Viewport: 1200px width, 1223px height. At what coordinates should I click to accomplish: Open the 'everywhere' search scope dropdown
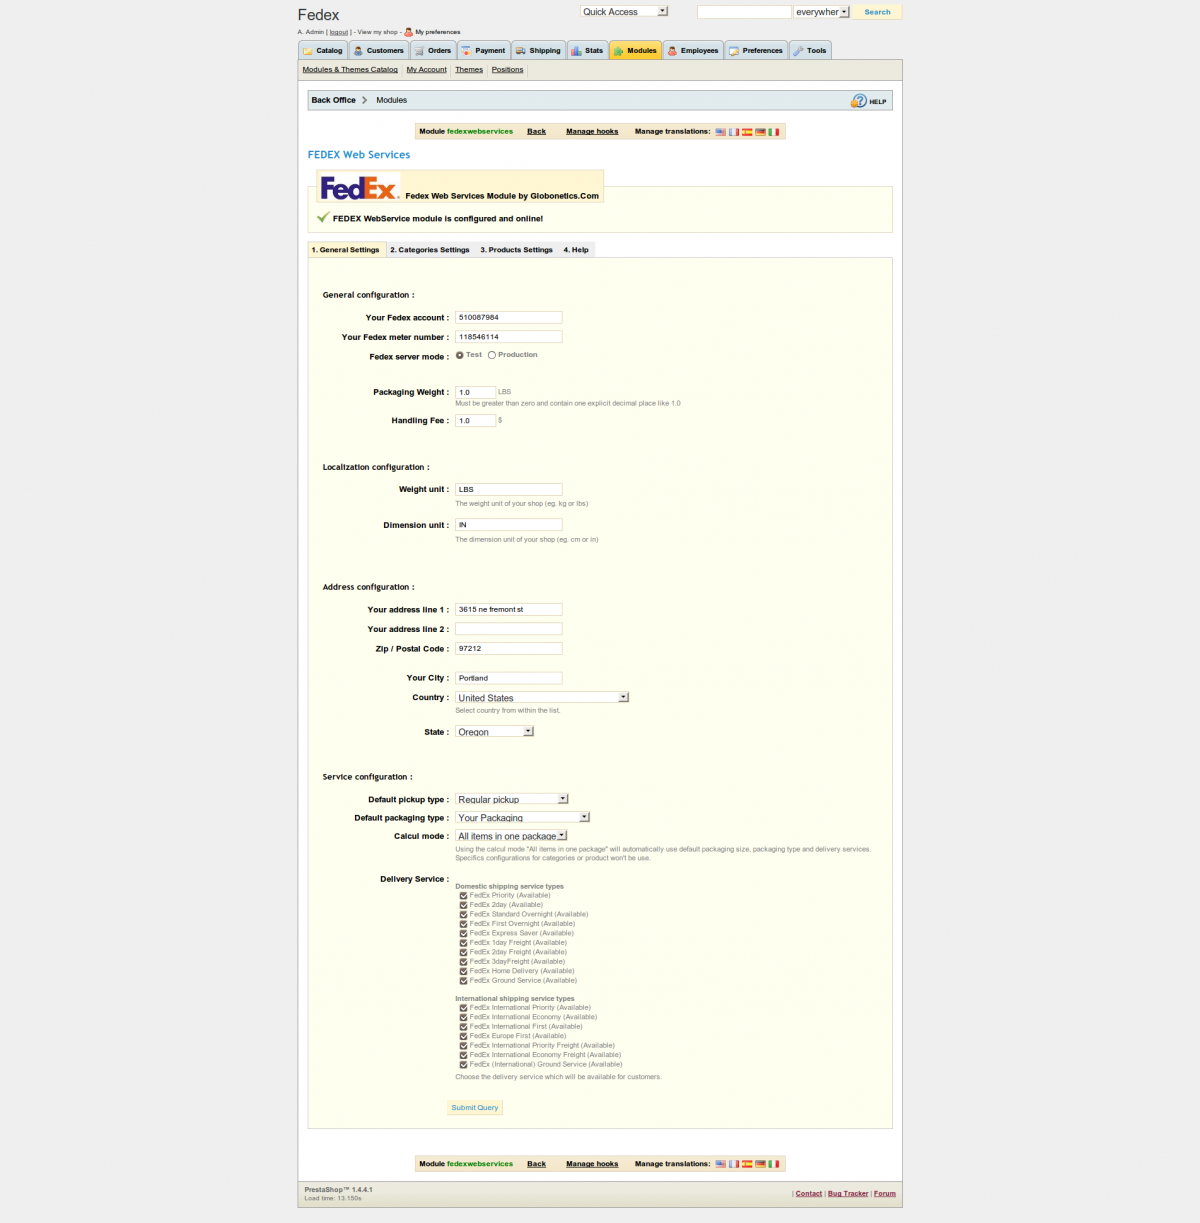822,12
